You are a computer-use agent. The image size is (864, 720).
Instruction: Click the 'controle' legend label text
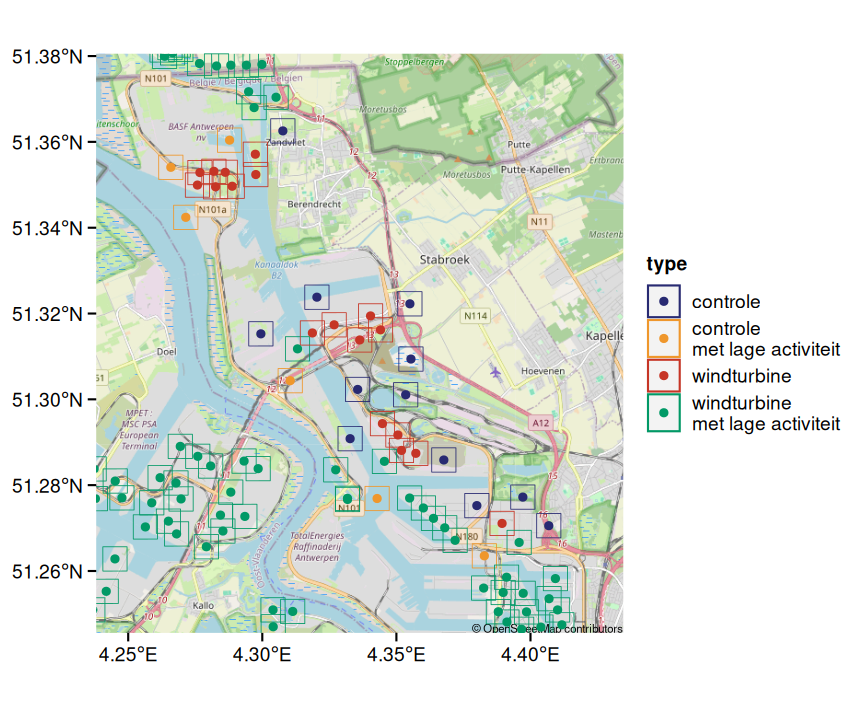[x=725, y=302]
